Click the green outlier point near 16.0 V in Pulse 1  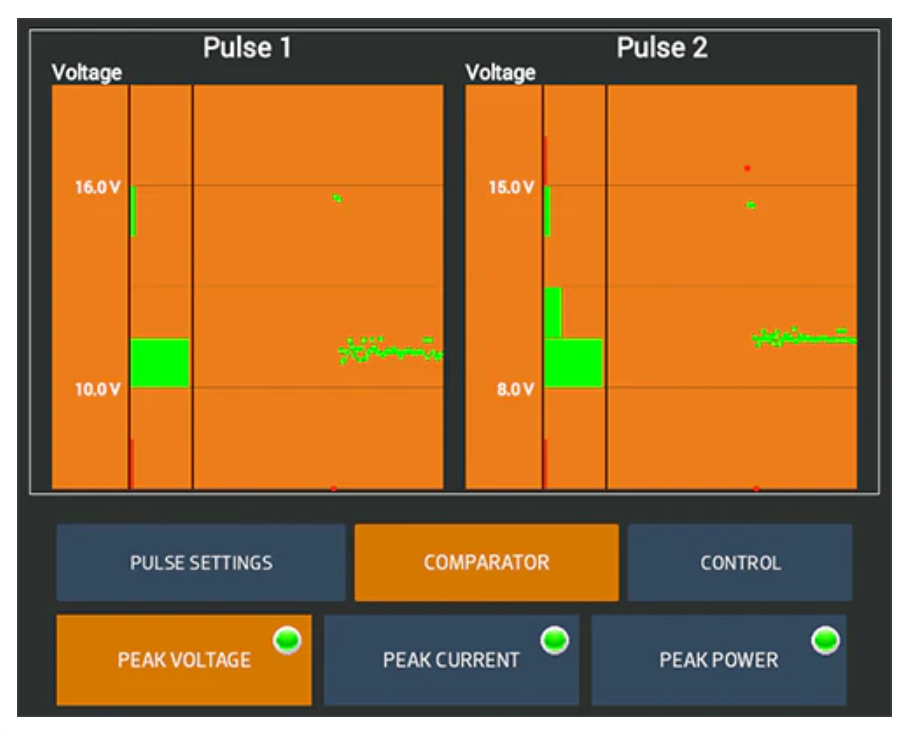pos(337,198)
